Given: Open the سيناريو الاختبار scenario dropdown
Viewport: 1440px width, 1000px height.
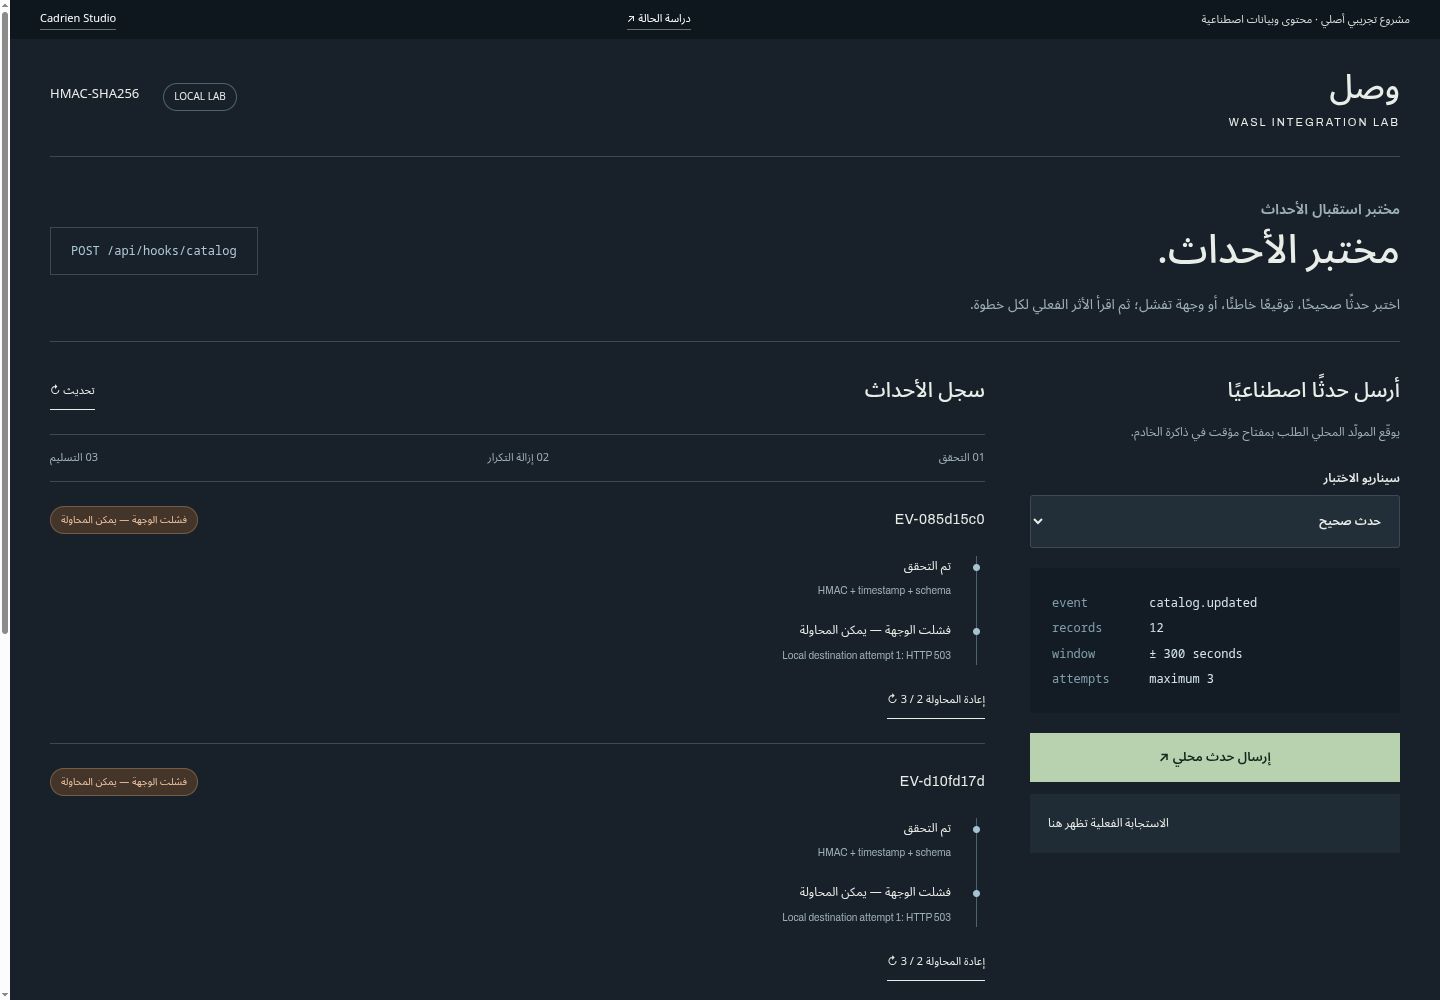Looking at the screenshot, I should coord(1215,521).
